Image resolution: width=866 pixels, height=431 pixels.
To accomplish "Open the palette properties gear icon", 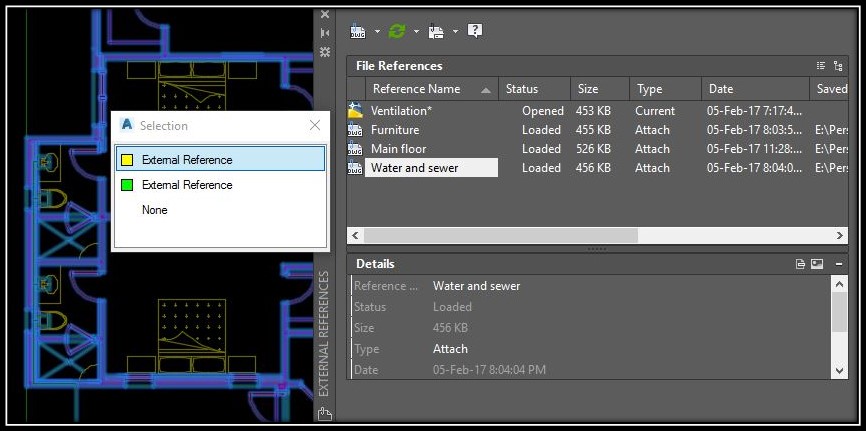I will coord(325,52).
